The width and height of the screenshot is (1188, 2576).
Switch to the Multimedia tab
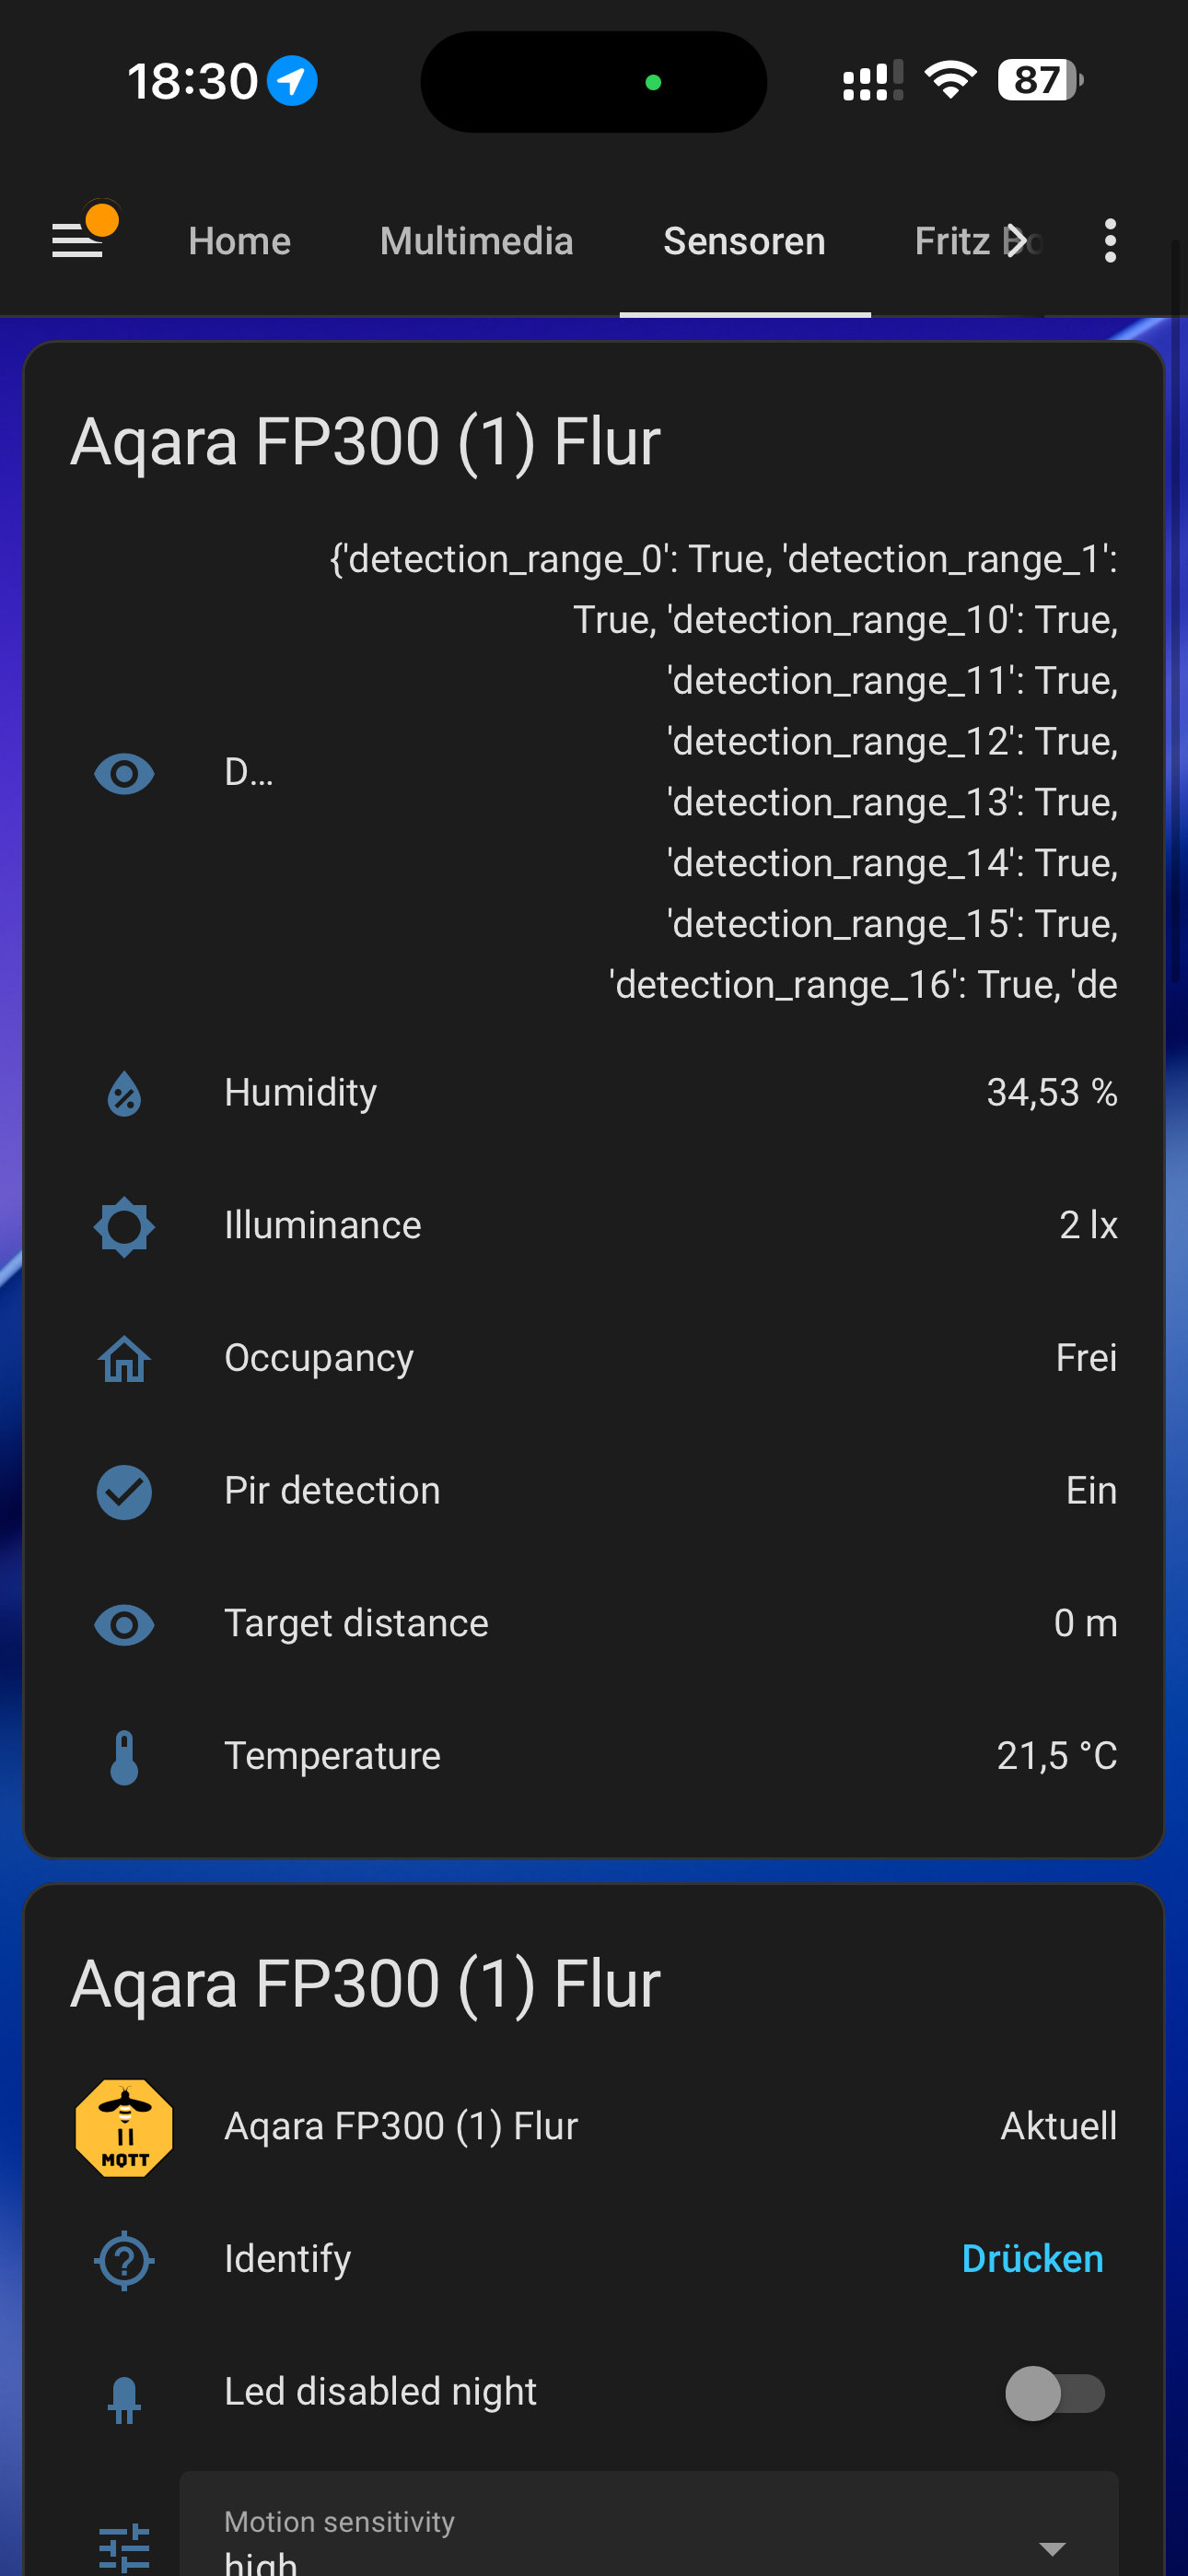(x=476, y=241)
